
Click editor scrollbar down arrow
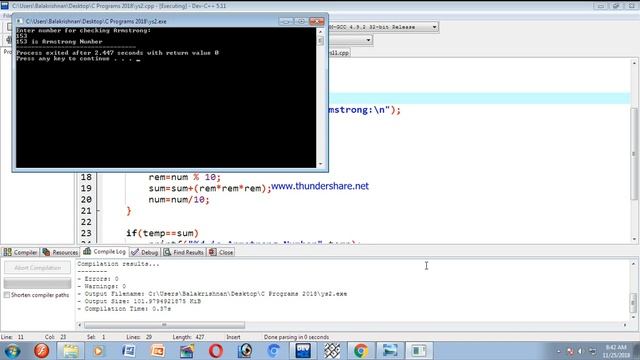click(634, 239)
